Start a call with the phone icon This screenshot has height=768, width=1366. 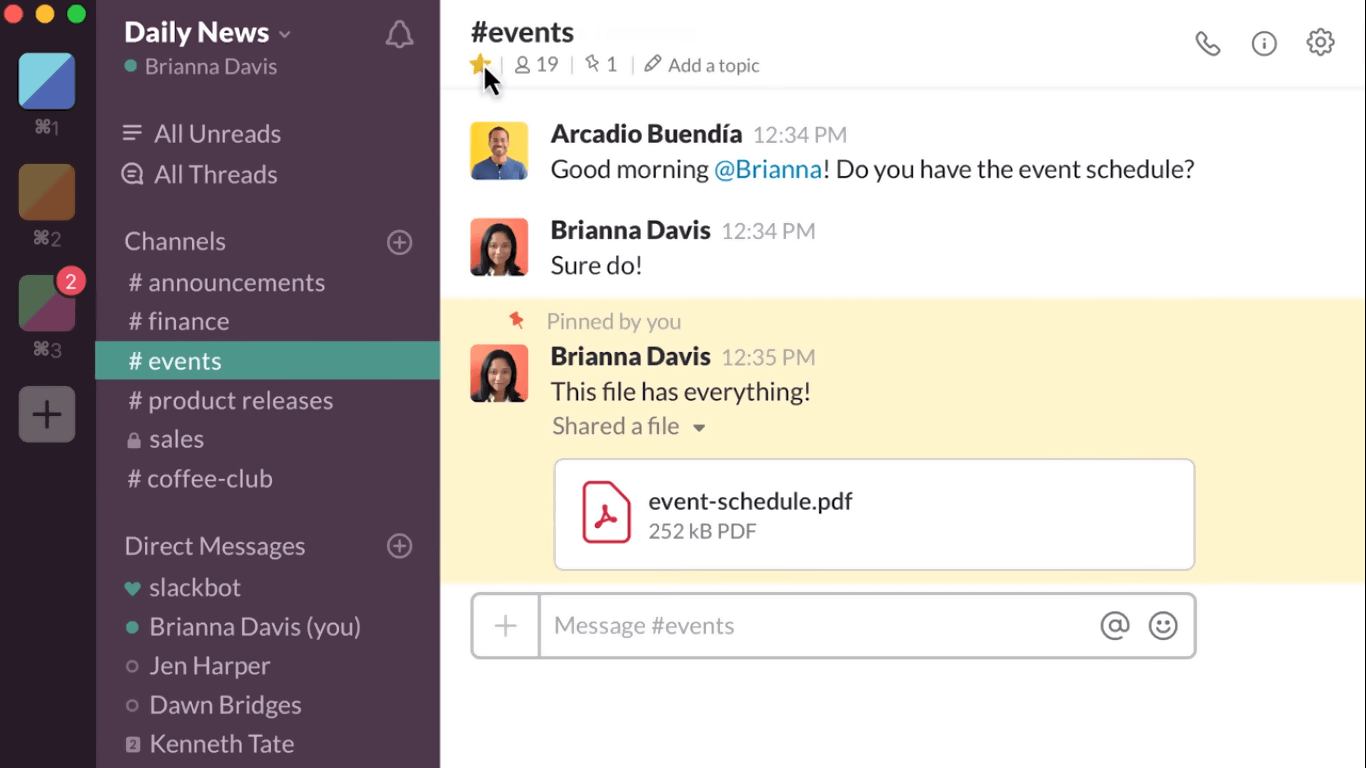(x=1208, y=43)
